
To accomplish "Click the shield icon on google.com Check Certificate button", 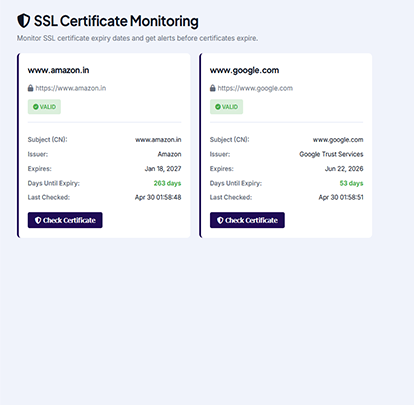I will coord(220,220).
